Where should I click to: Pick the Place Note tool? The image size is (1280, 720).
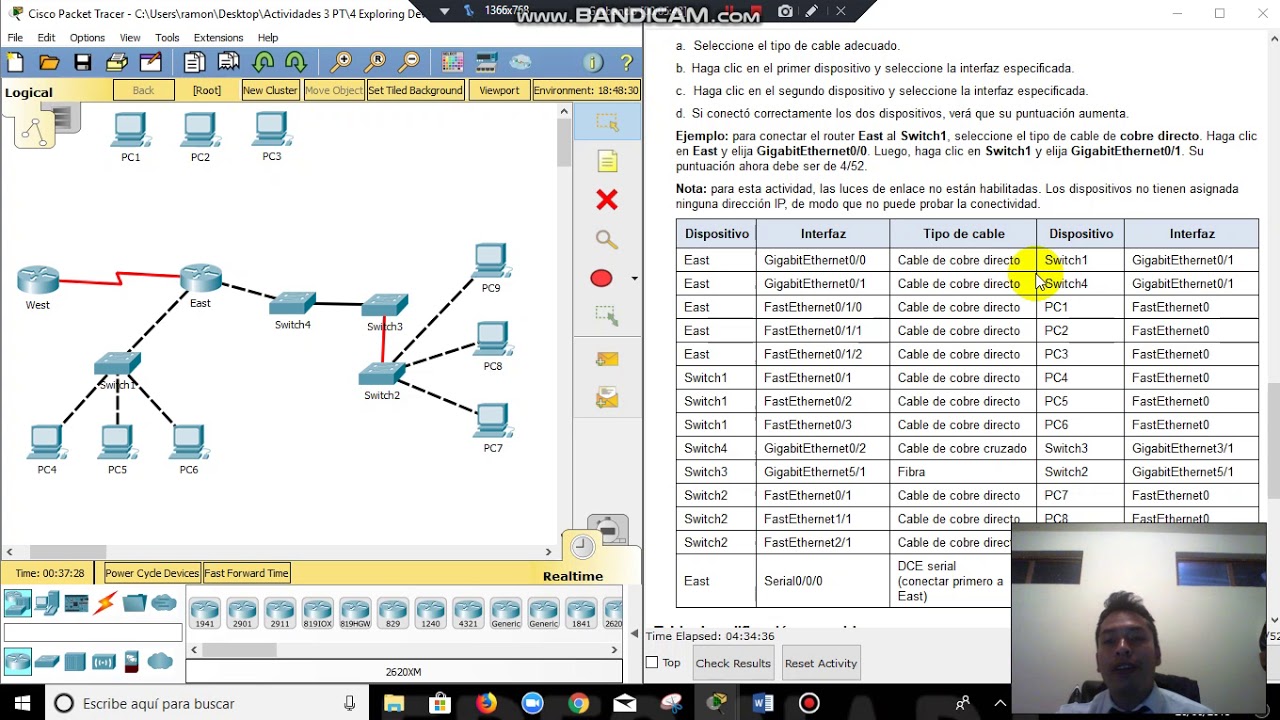tap(607, 162)
